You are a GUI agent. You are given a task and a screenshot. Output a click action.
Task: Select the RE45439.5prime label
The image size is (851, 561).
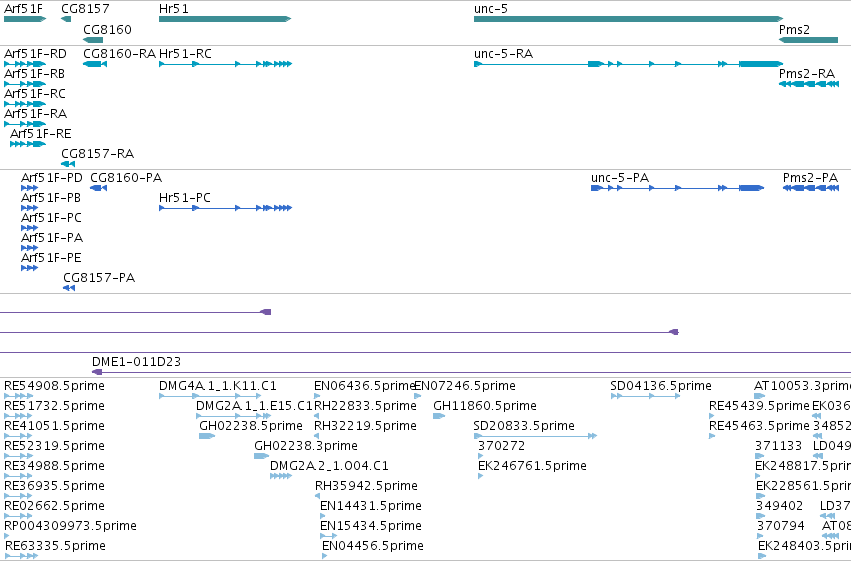759,406
